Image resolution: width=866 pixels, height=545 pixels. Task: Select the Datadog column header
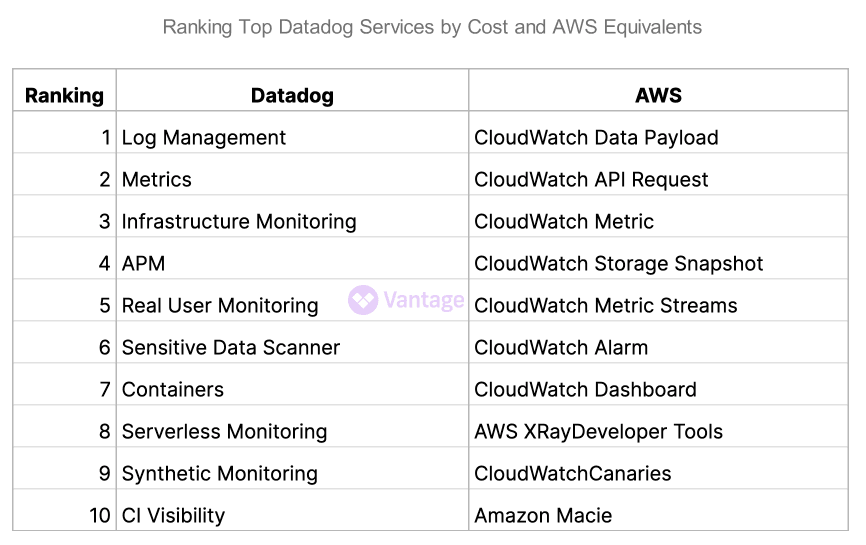pos(292,96)
